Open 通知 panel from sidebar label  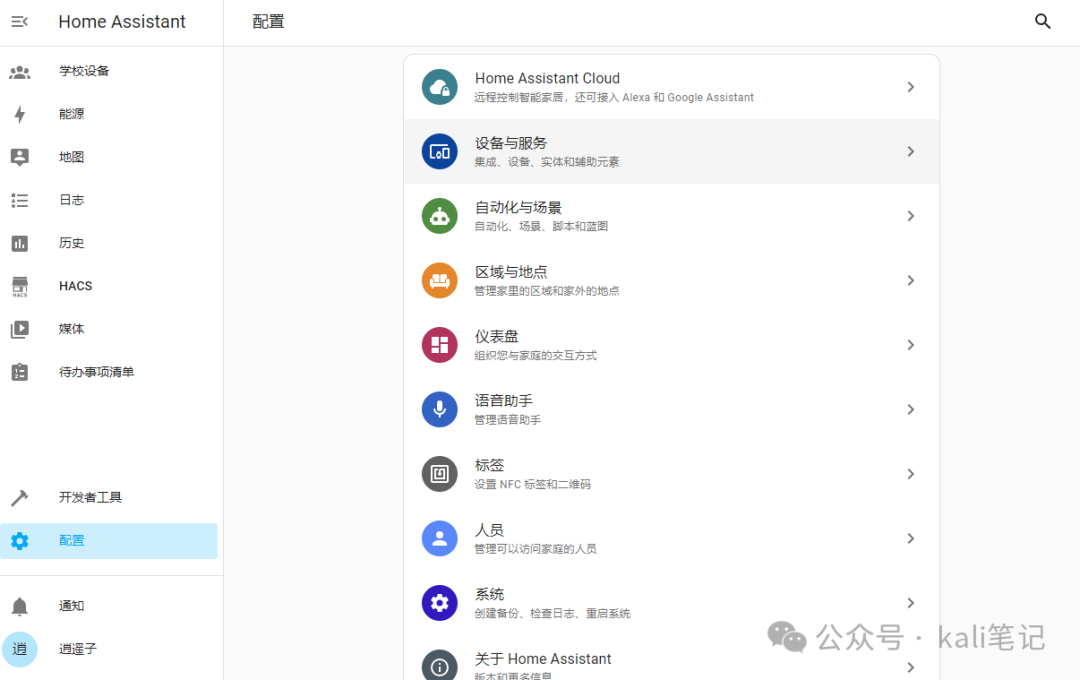click(x=72, y=606)
